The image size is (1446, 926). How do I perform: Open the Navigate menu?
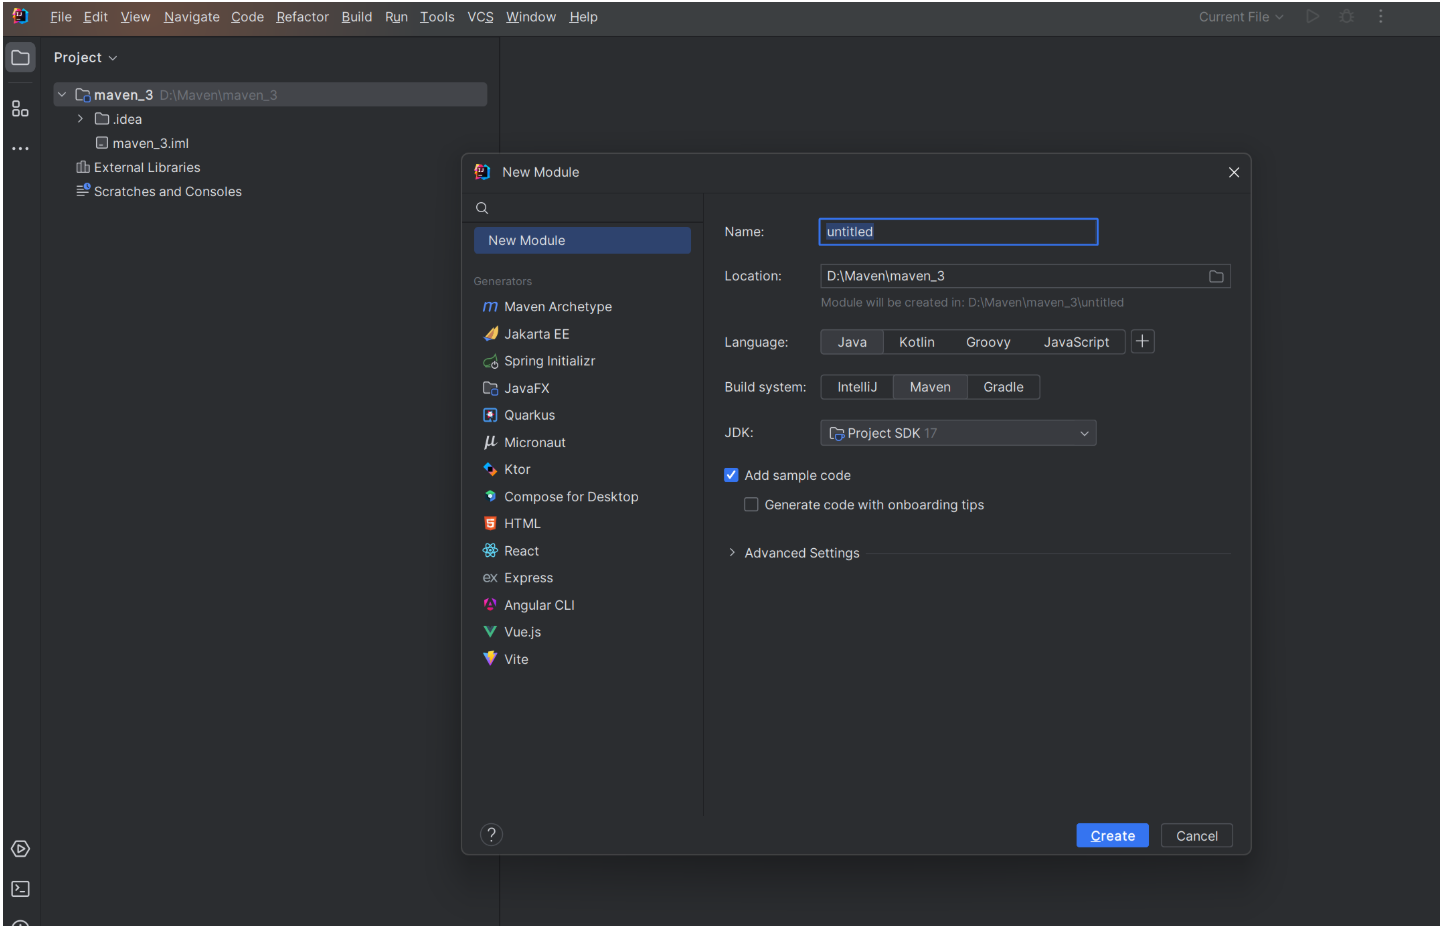click(x=192, y=17)
